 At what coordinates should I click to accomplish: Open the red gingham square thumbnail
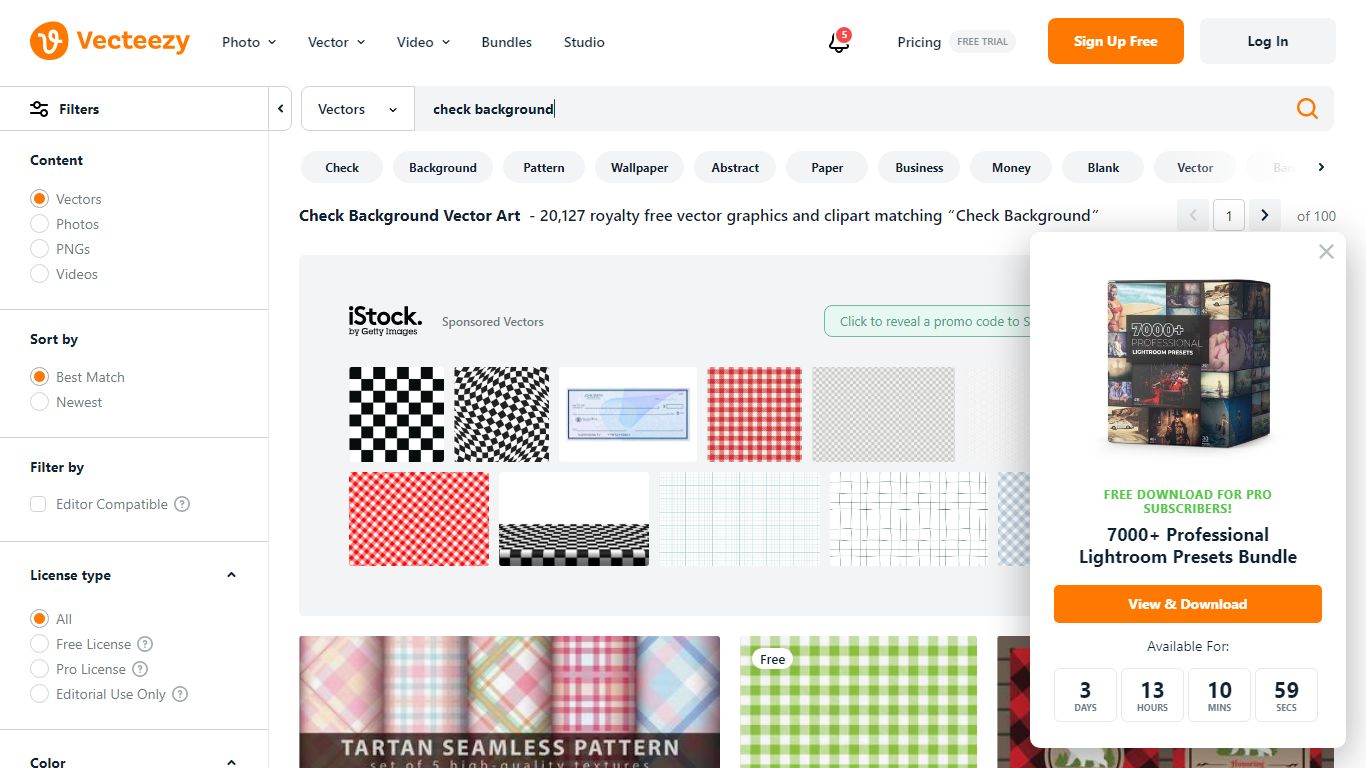755,414
